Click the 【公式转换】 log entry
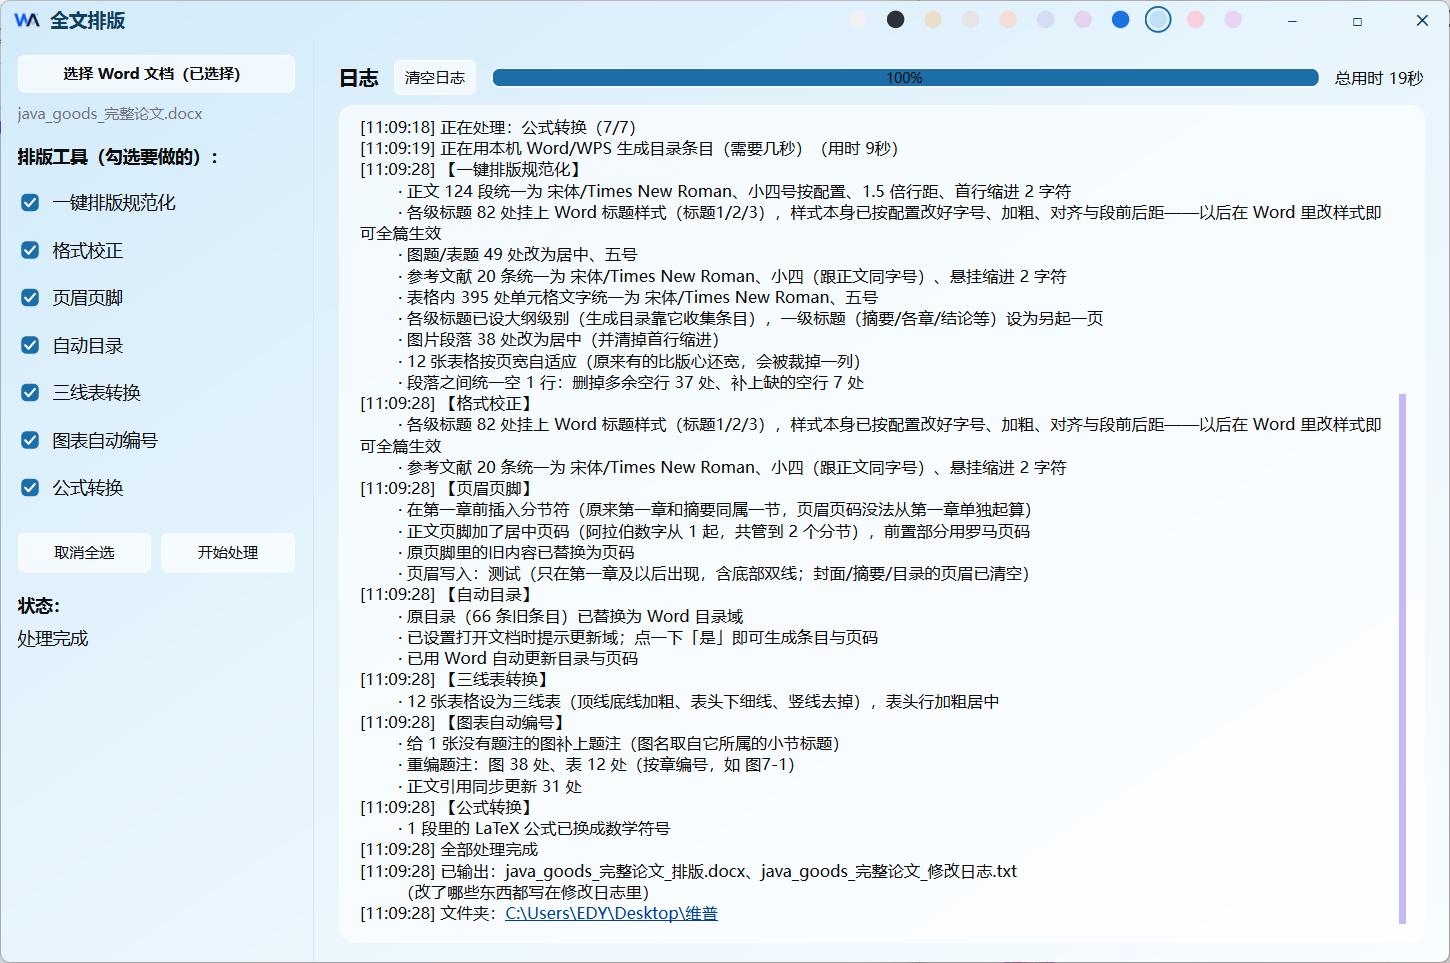 (448, 807)
